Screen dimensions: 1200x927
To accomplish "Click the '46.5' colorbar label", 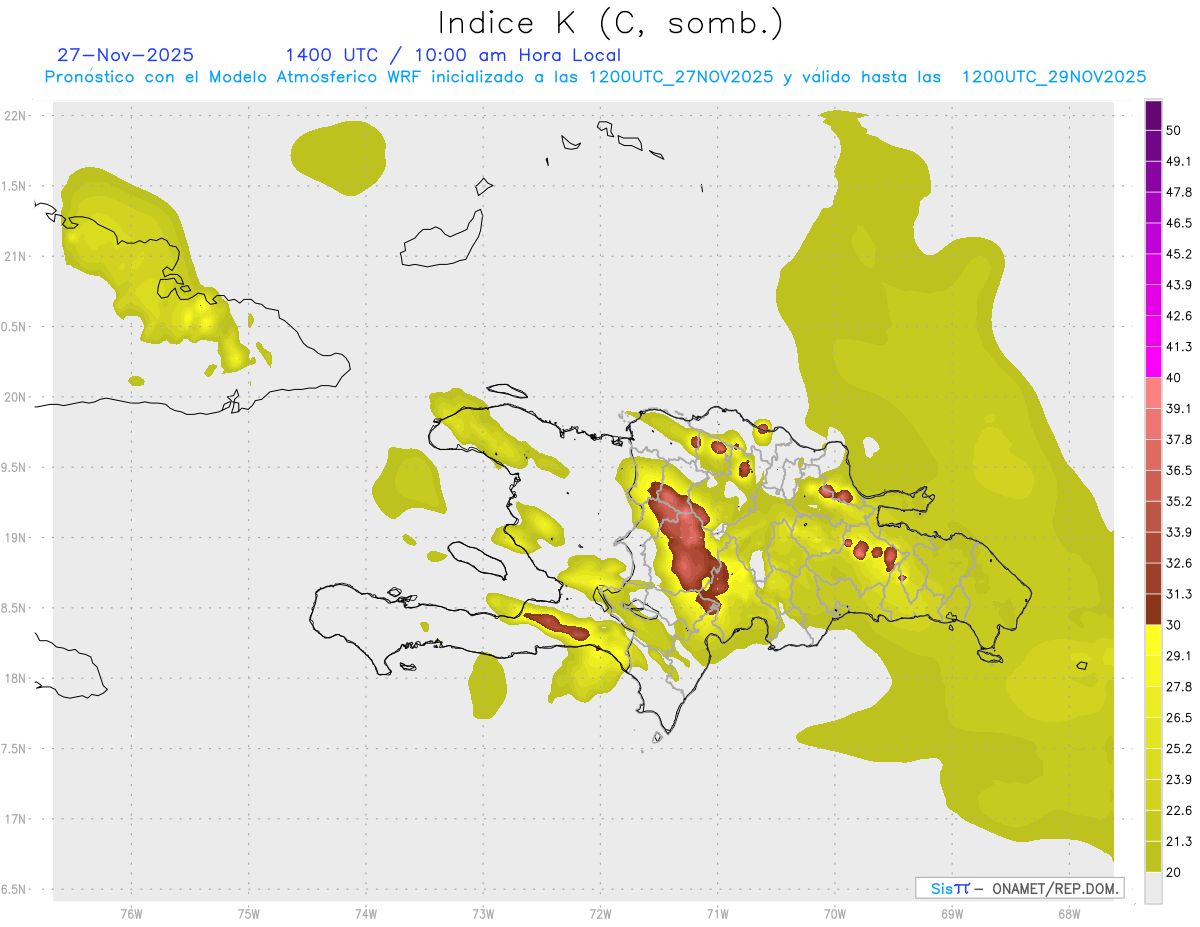I will pyautogui.click(x=1179, y=224).
